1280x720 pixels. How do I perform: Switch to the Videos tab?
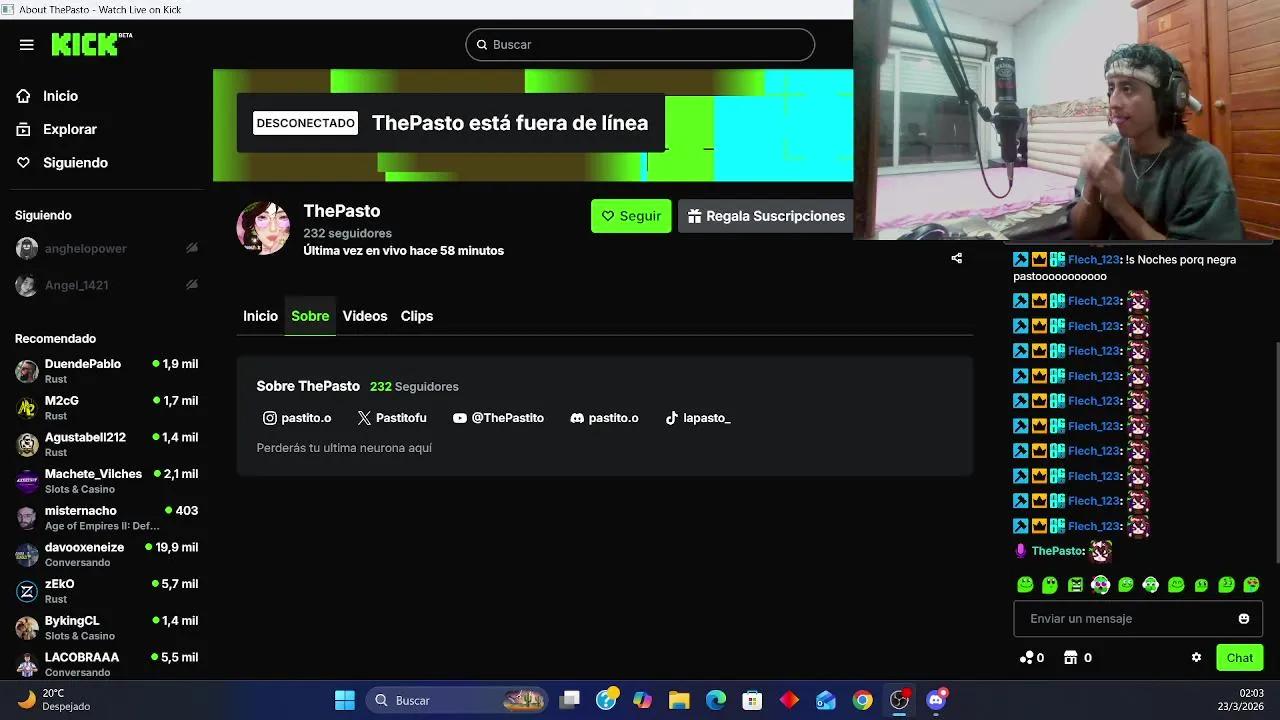pyautogui.click(x=365, y=316)
